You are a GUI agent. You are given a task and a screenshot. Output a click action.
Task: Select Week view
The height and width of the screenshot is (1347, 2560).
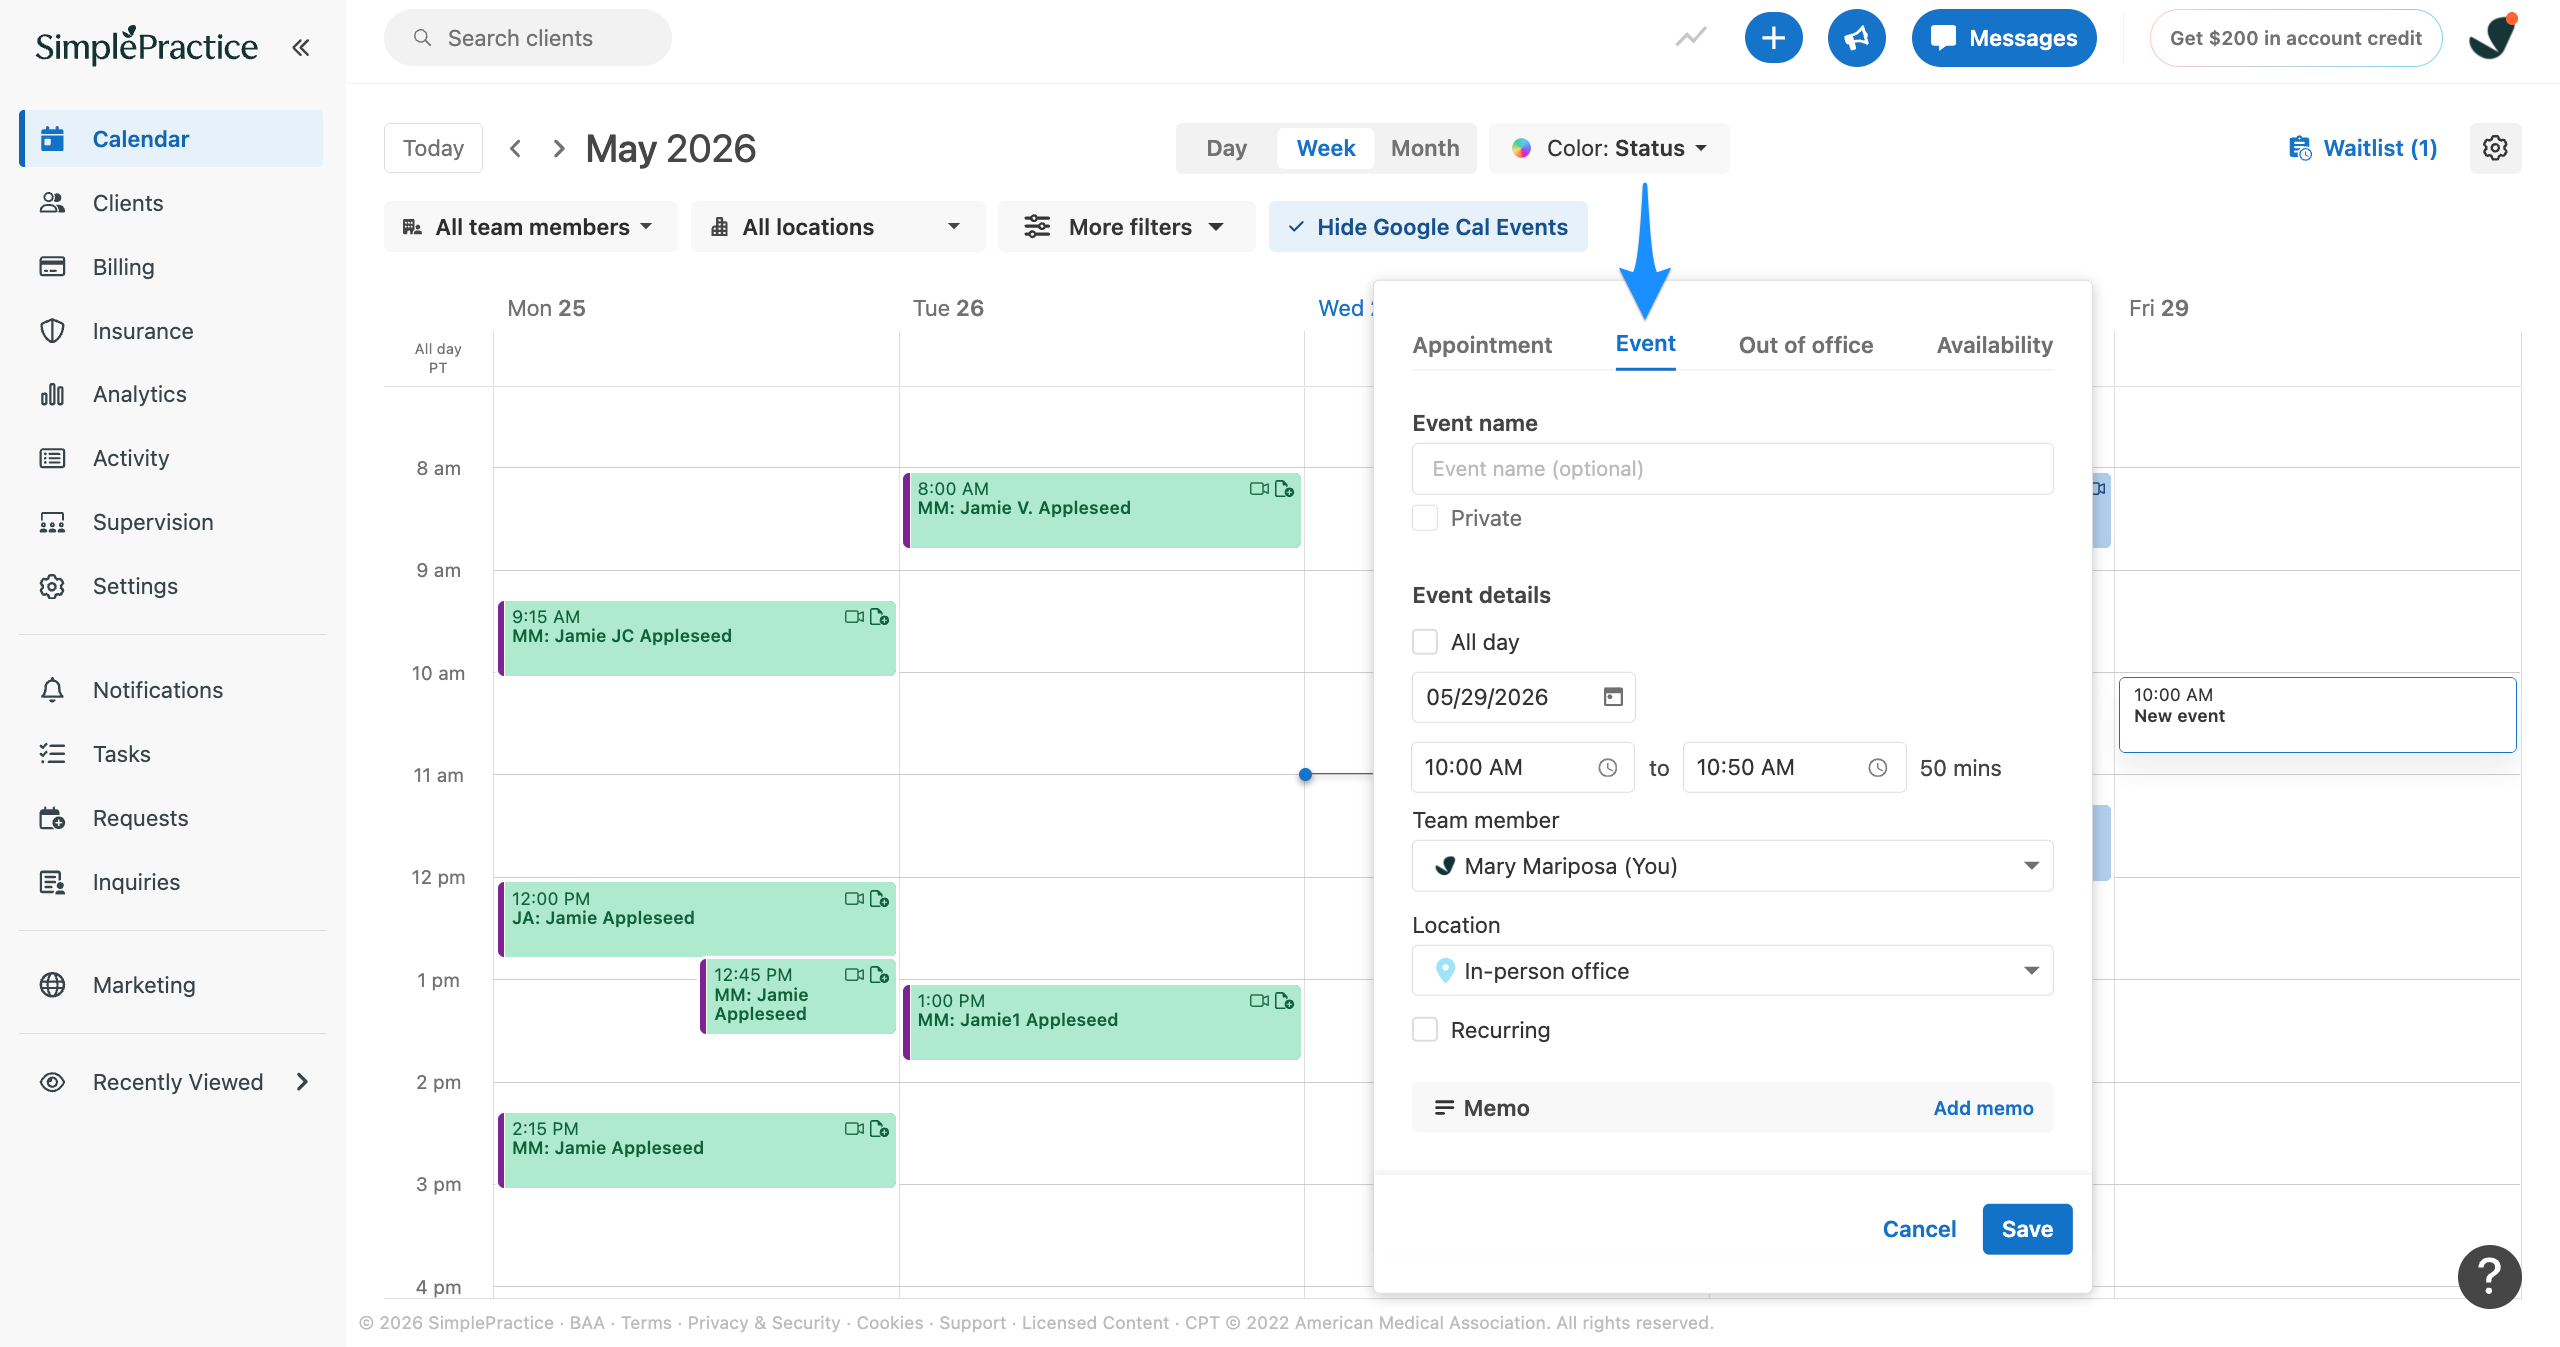click(x=1326, y=148)
